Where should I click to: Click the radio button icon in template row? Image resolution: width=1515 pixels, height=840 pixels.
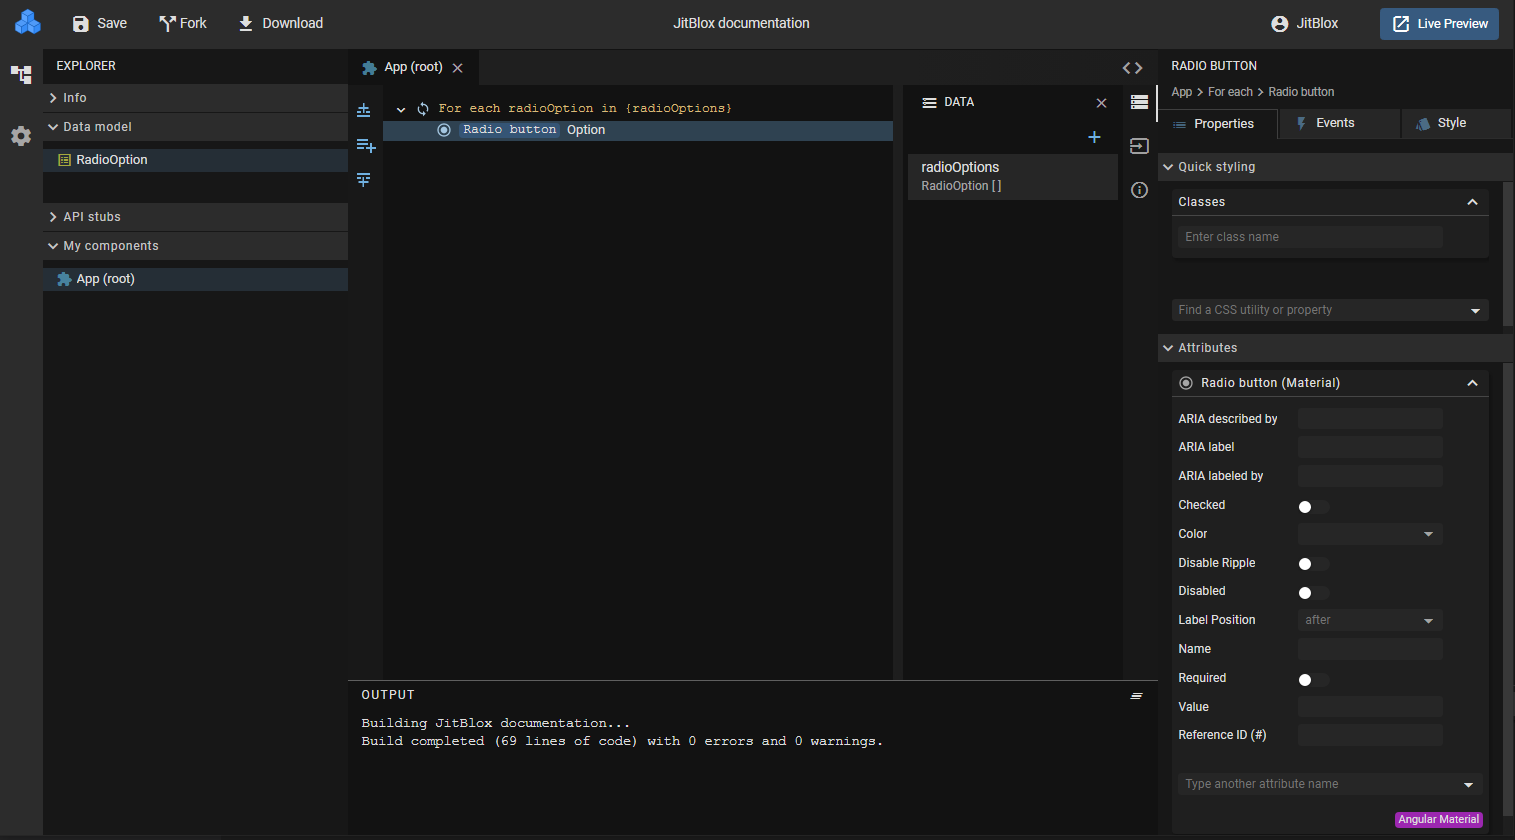pyautogui.click(x=444, y=130)
